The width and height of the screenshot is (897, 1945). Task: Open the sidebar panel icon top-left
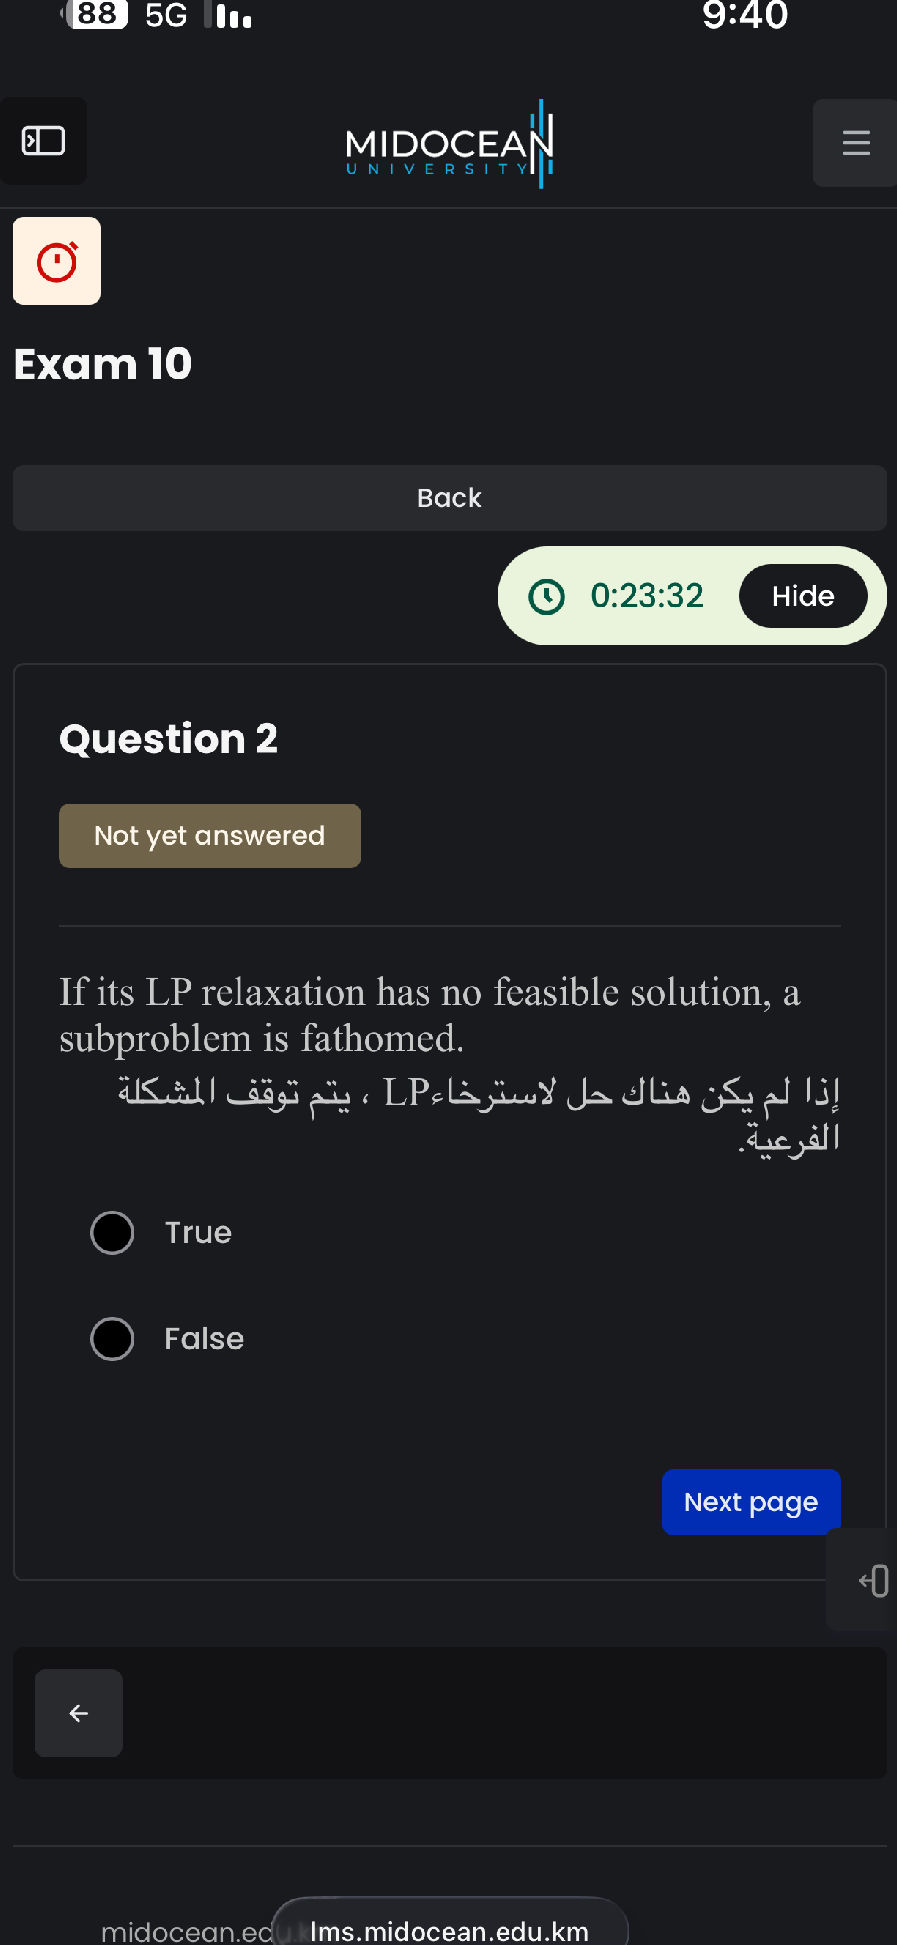43,141
